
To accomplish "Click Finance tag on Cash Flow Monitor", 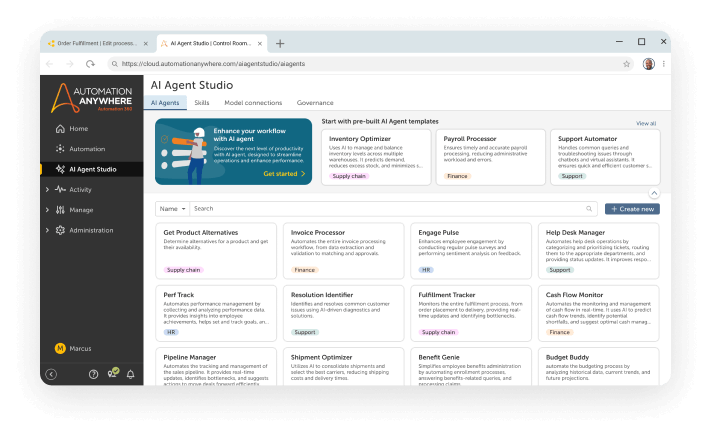I will (560, 332).
